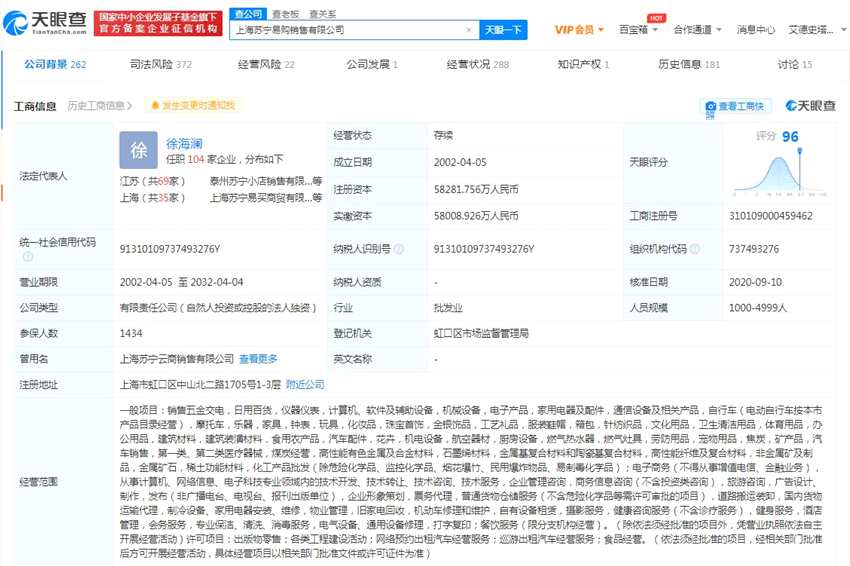
Task: Expand the 合作通道 dropdown menu
Action: click(697, 30)
